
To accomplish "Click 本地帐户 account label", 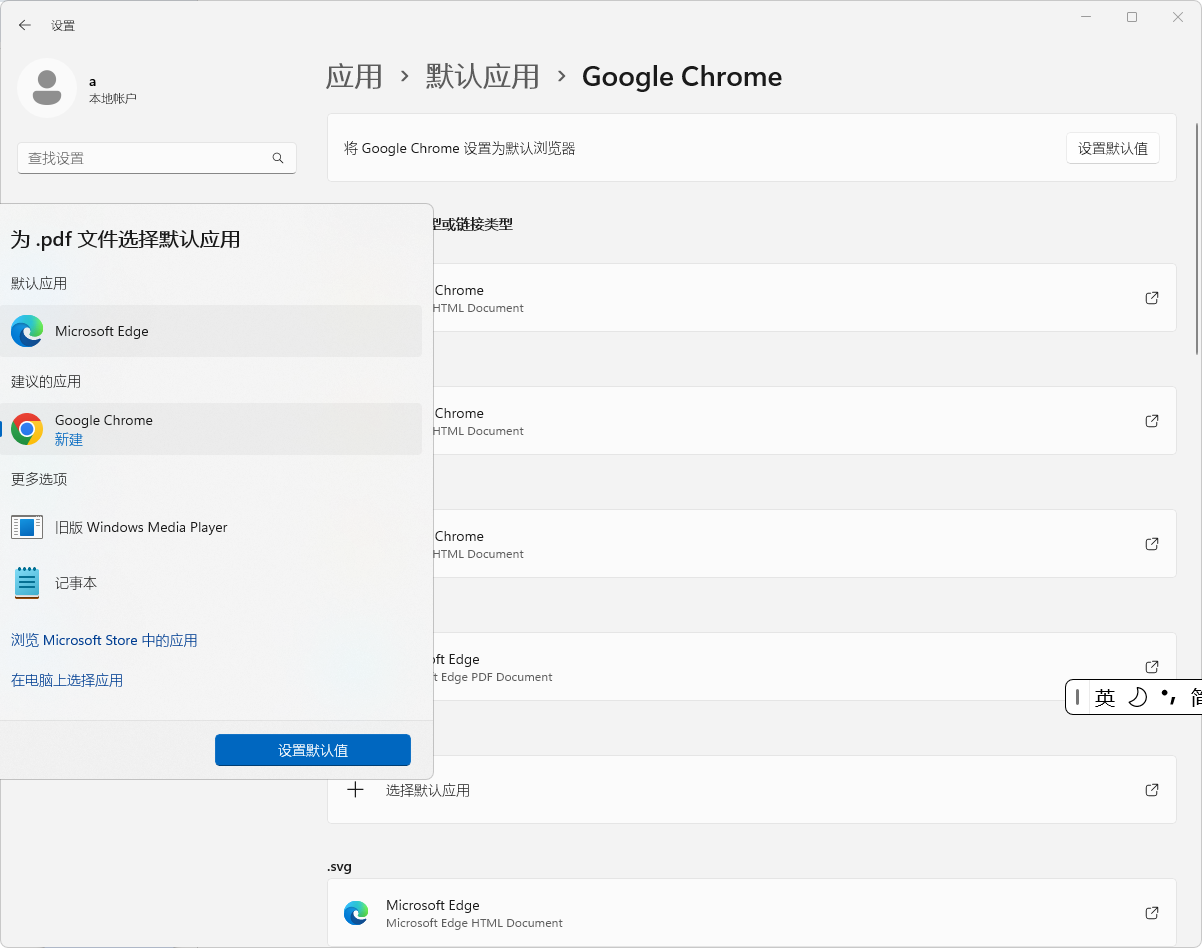I will point(113,99).
